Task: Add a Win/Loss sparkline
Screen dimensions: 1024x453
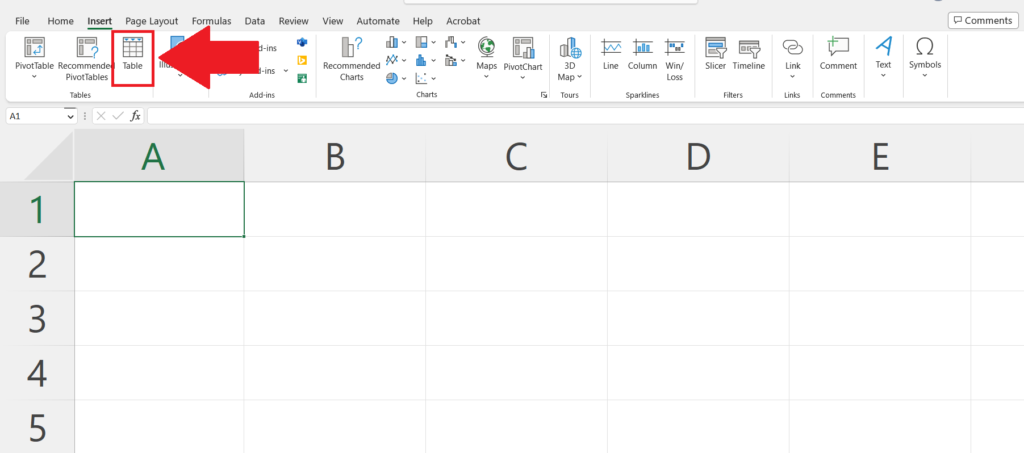Action: [675, 57]
